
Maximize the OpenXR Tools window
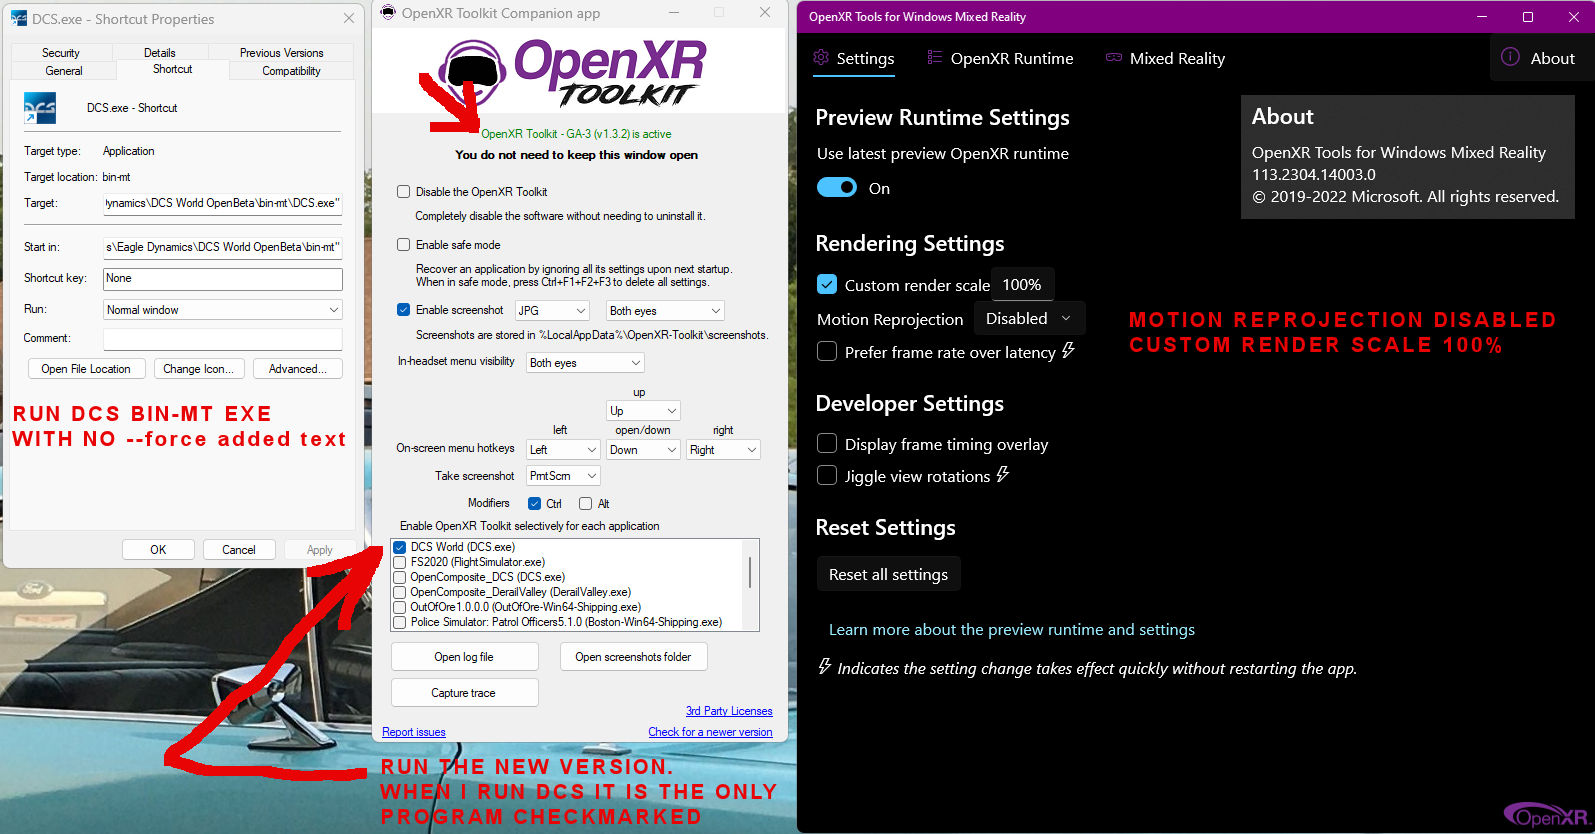coord(1528,17)
